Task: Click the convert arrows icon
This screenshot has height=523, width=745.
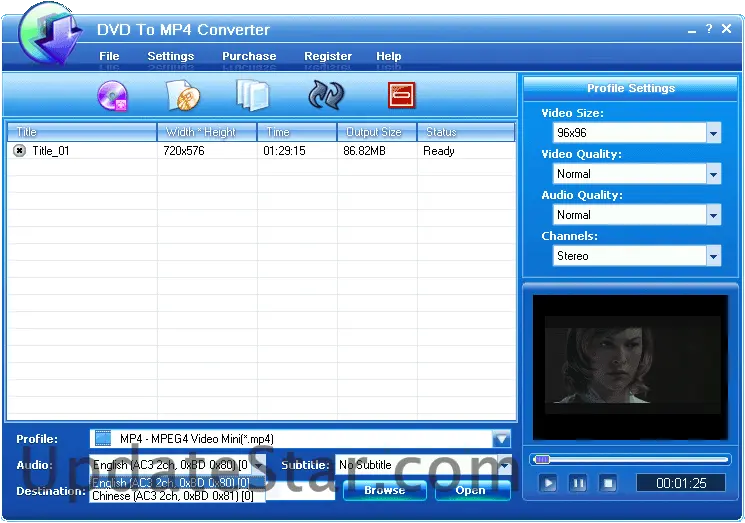Action: click(326, 96)
